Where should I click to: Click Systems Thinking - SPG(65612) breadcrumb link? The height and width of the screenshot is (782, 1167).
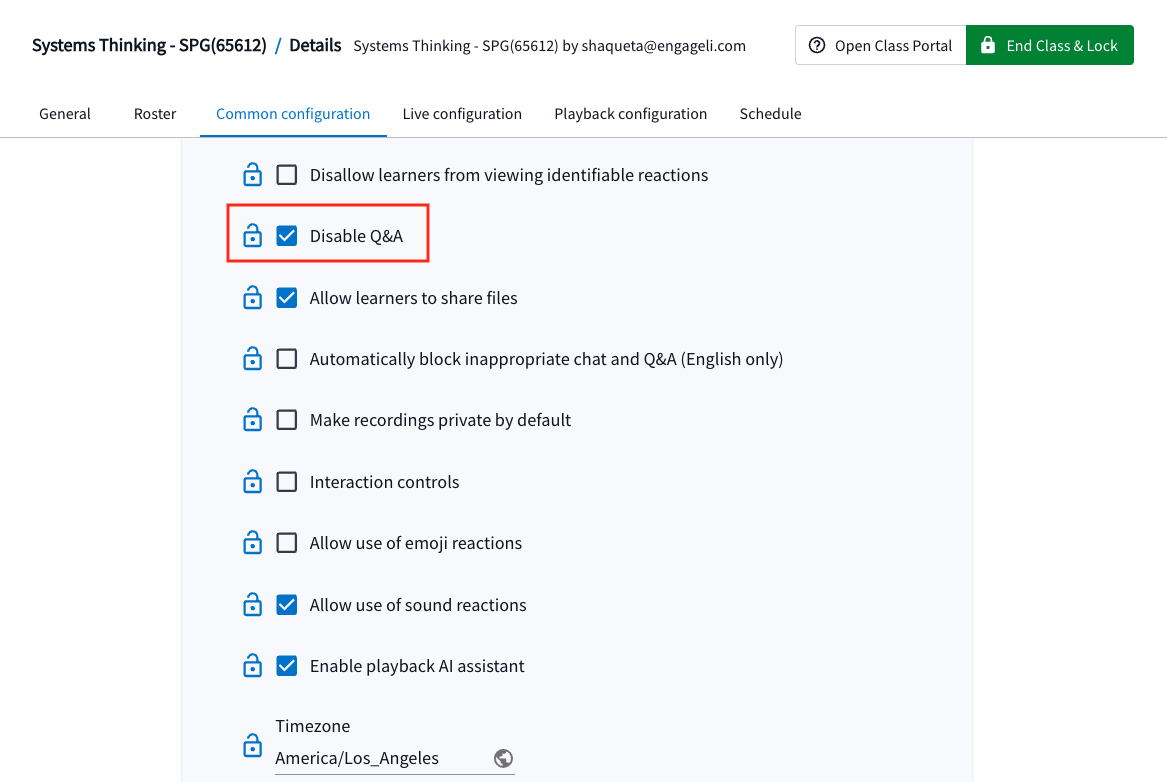tap(149, 45)
